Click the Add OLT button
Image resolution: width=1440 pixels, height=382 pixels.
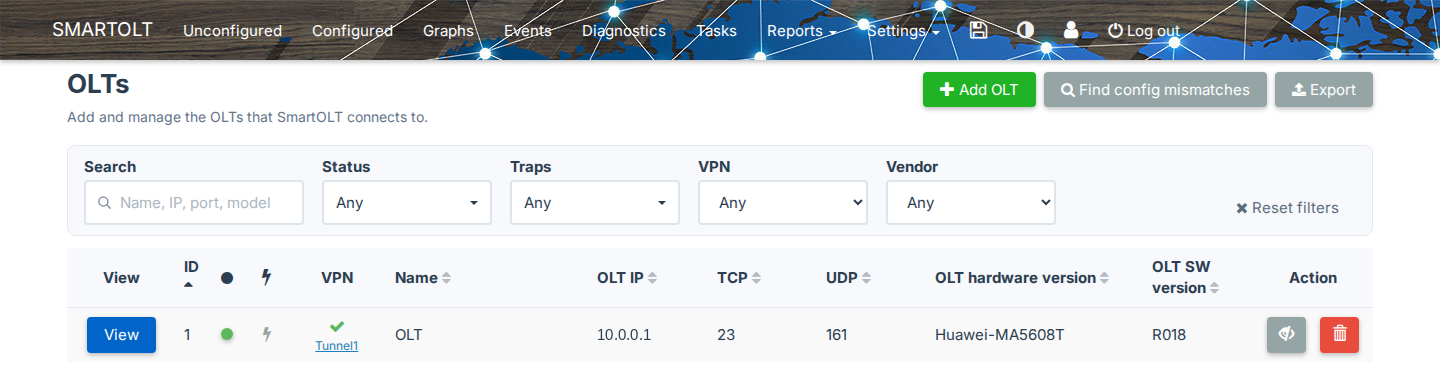point(979,89)
